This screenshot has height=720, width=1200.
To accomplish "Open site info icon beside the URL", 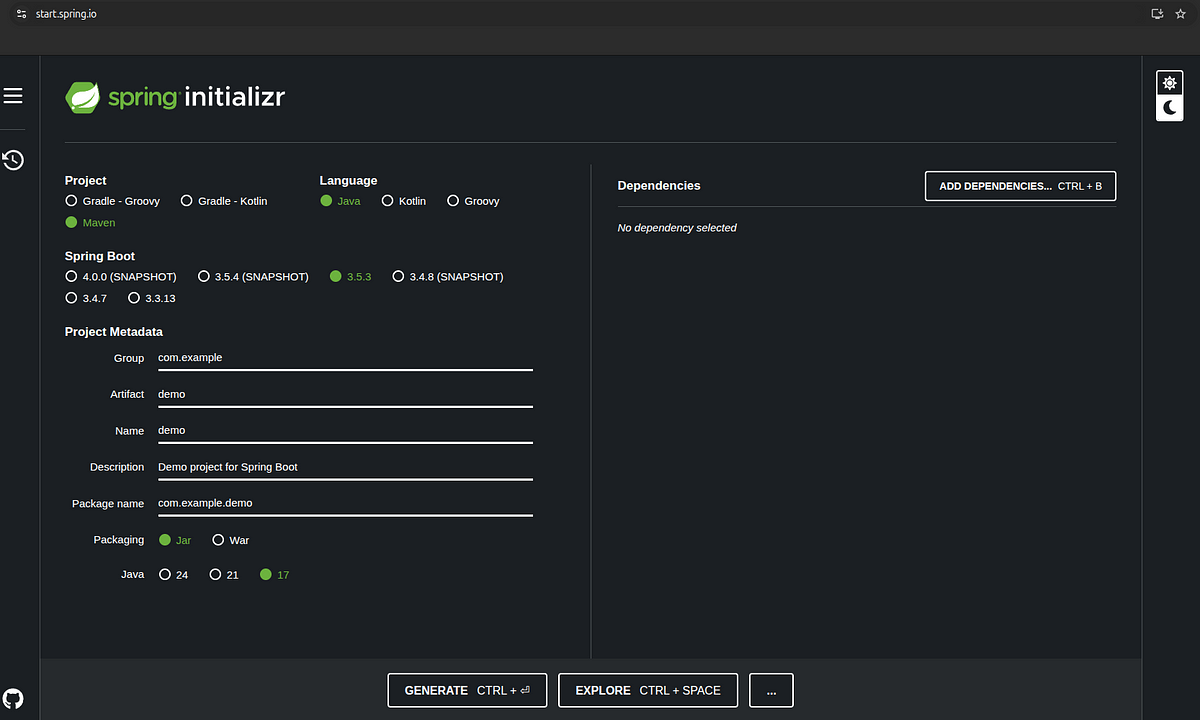I will 21,14.
